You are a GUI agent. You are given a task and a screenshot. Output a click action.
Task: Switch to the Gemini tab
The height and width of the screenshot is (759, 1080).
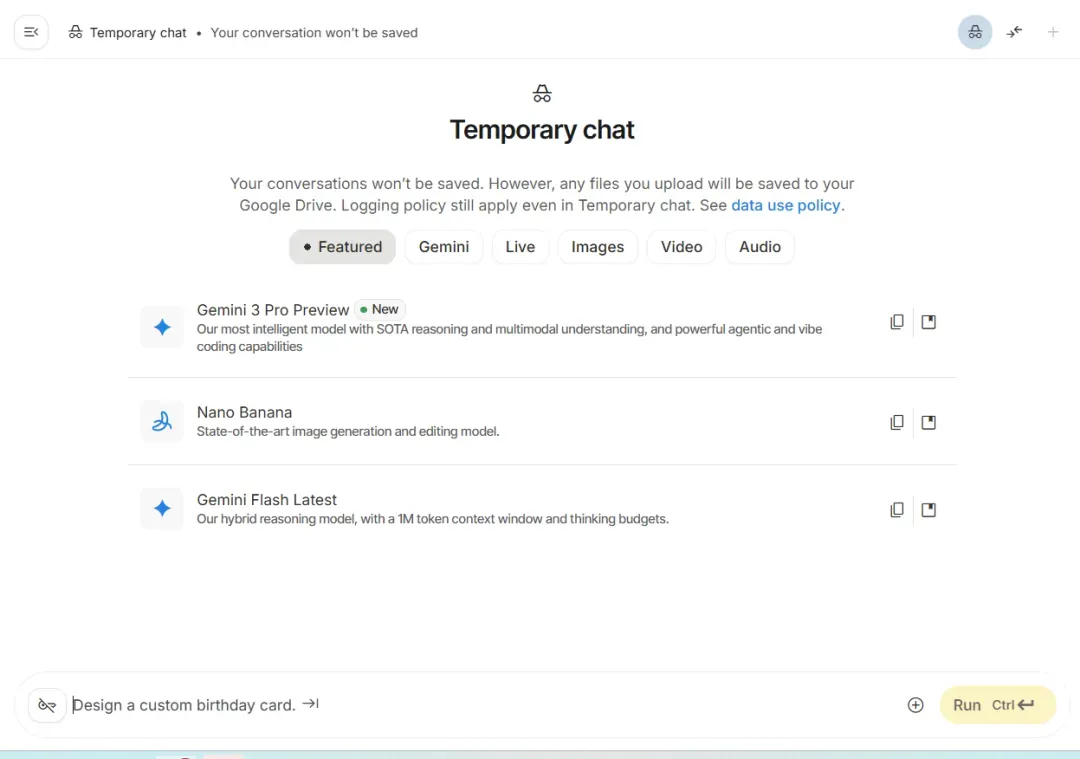pos(444,247)
